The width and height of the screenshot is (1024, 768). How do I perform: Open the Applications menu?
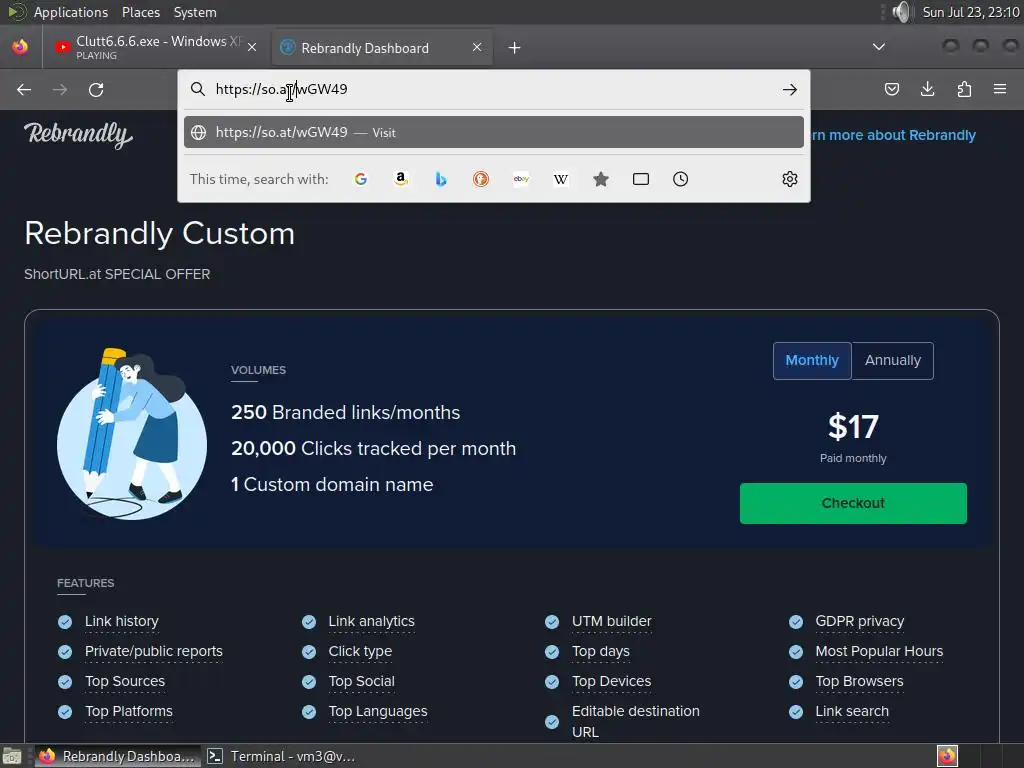[x=71, y=12]
